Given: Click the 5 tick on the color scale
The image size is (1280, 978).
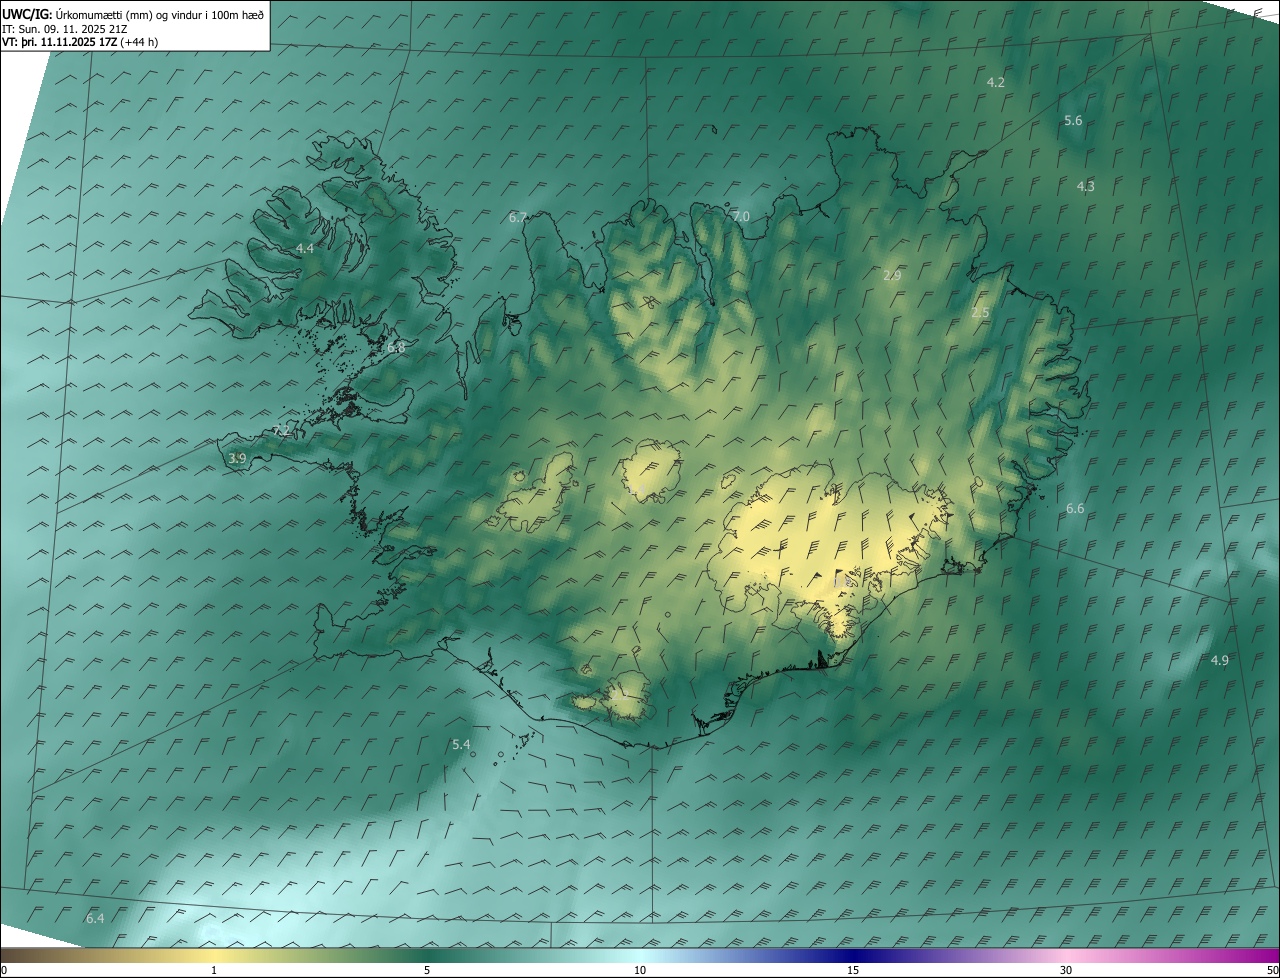Looking at the screenshot, I should click(427, 971).
